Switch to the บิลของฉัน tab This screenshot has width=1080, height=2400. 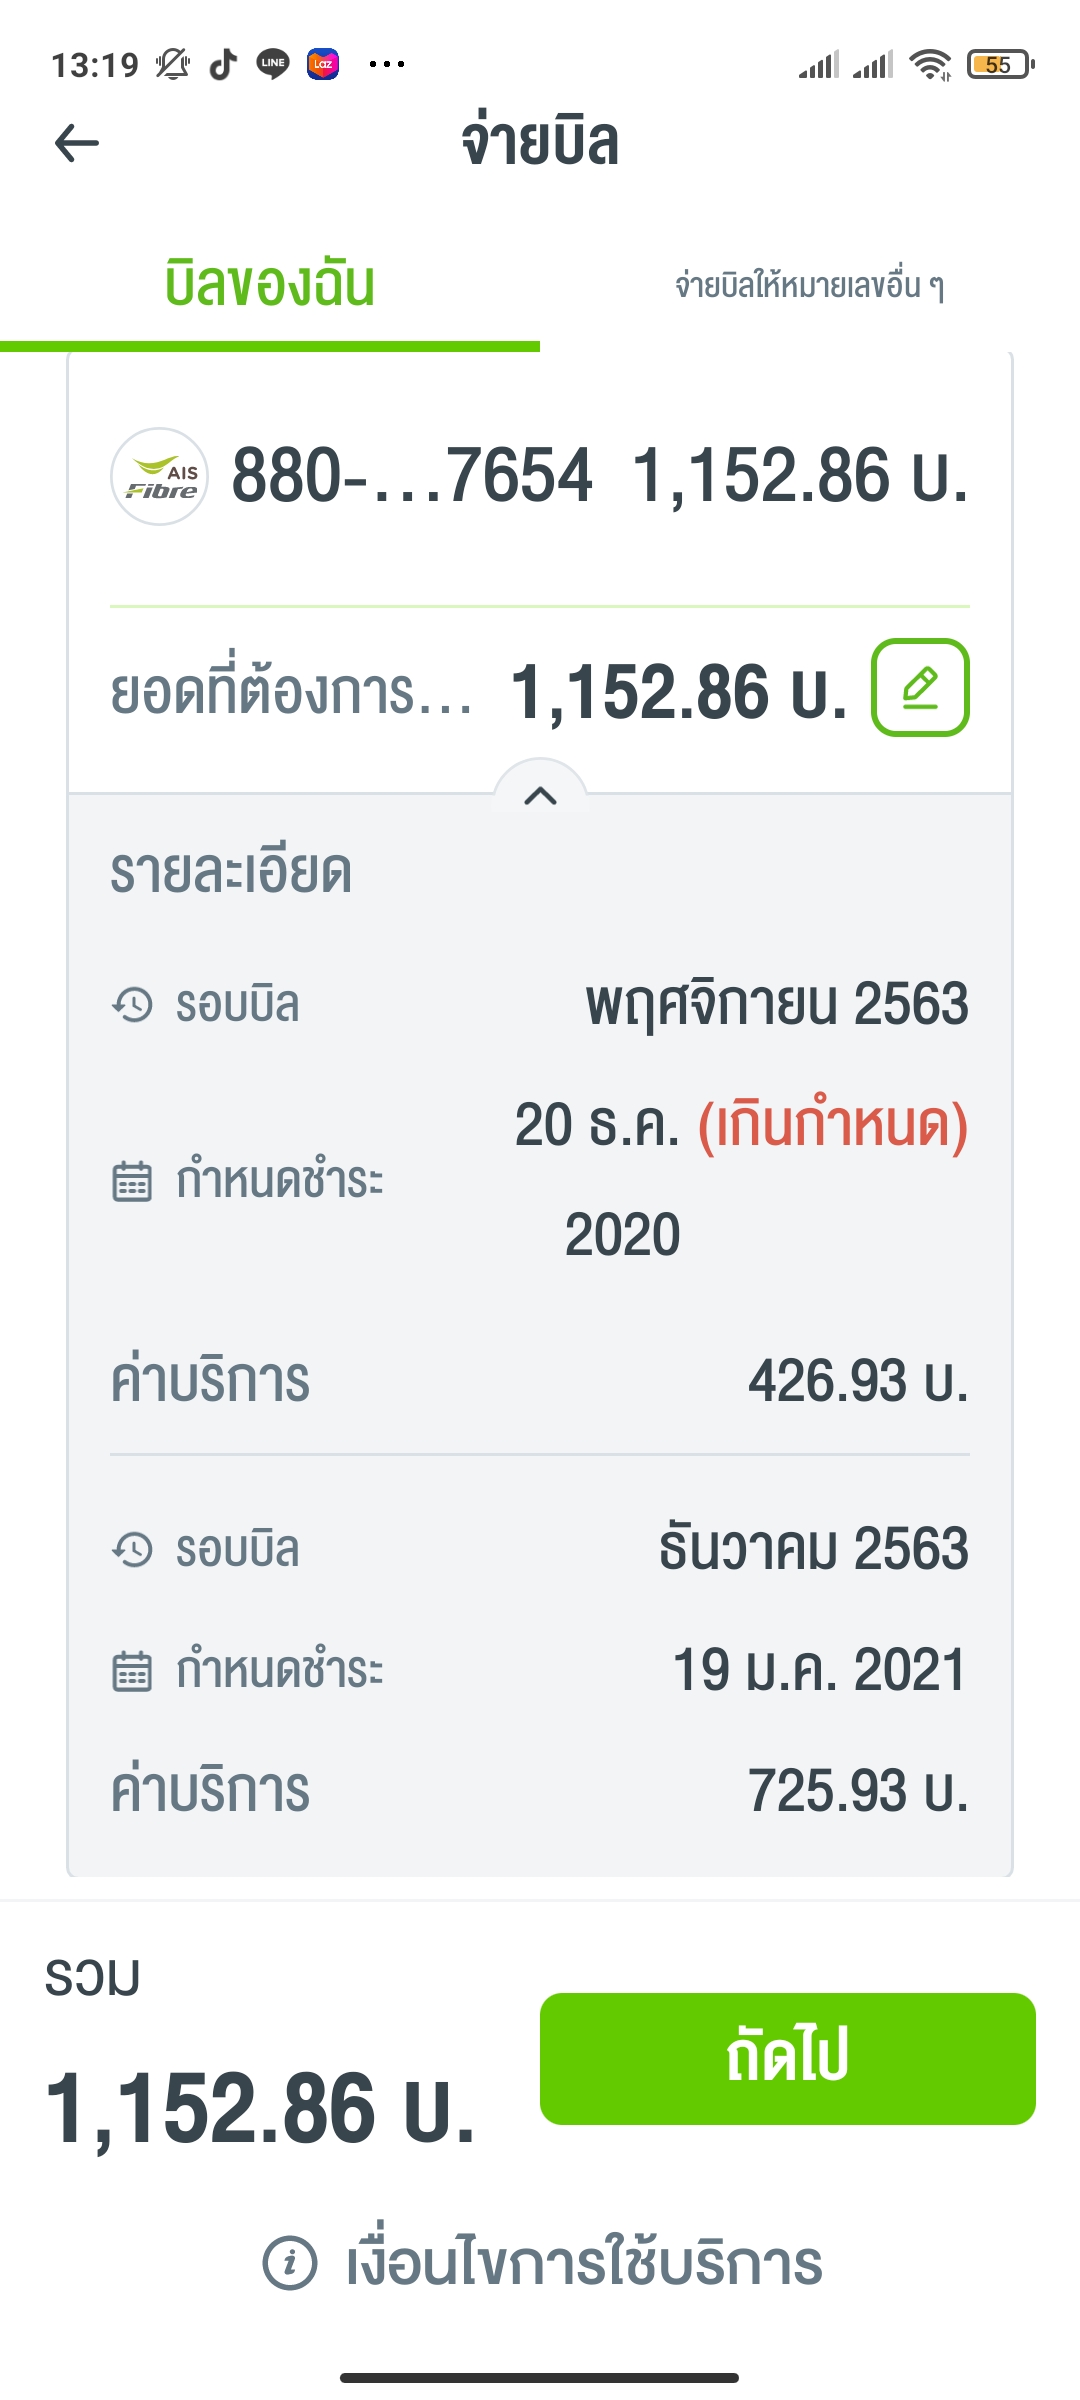(270, 285)
